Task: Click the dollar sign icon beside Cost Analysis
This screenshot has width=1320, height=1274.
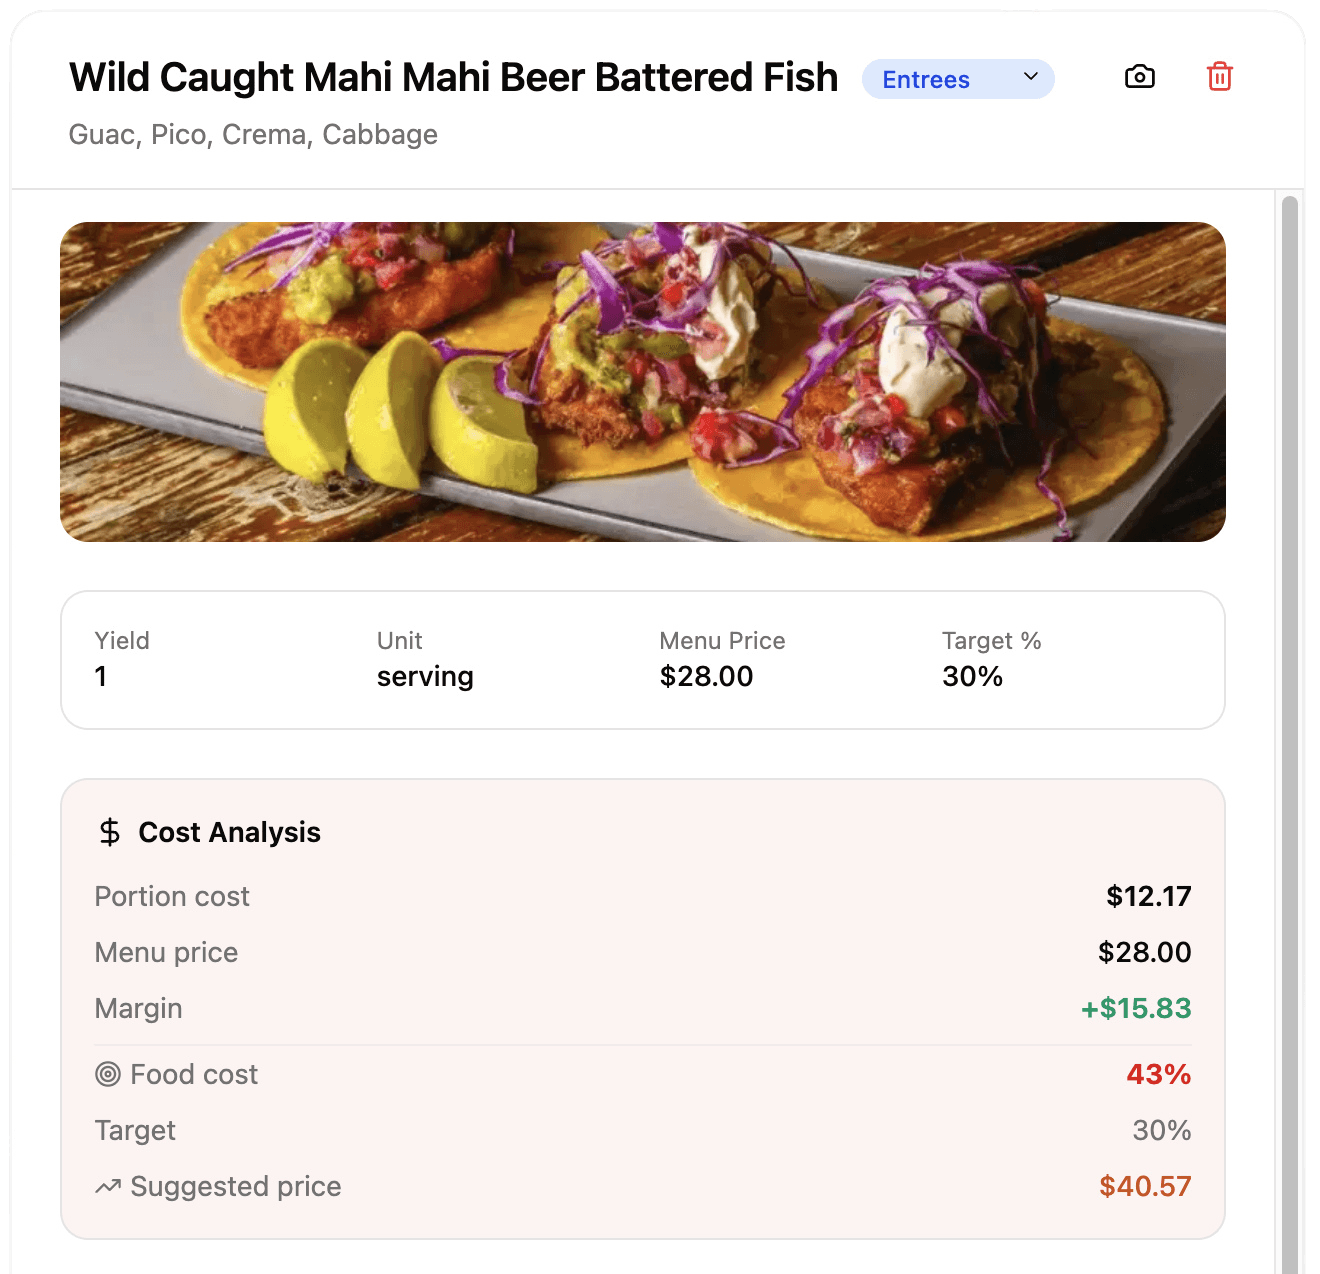Action: click(x=108, y=831)
